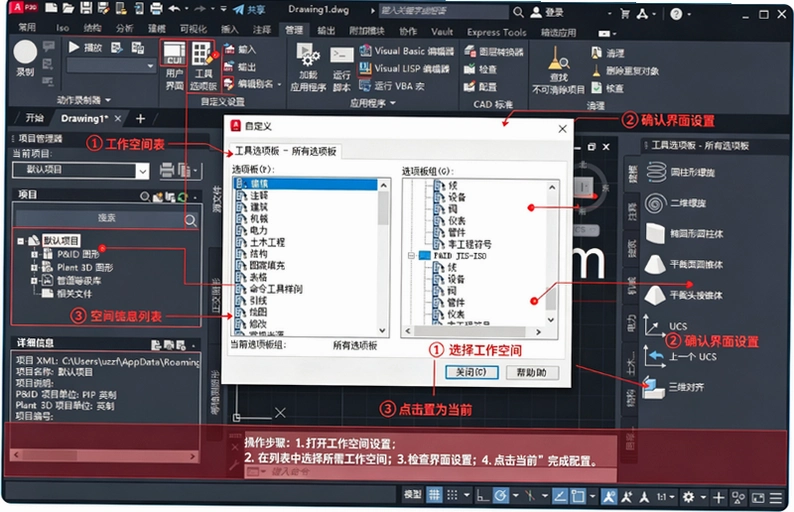
Task: Switch to the 输出 ribbon tab
Action: [x=326, y=31]
